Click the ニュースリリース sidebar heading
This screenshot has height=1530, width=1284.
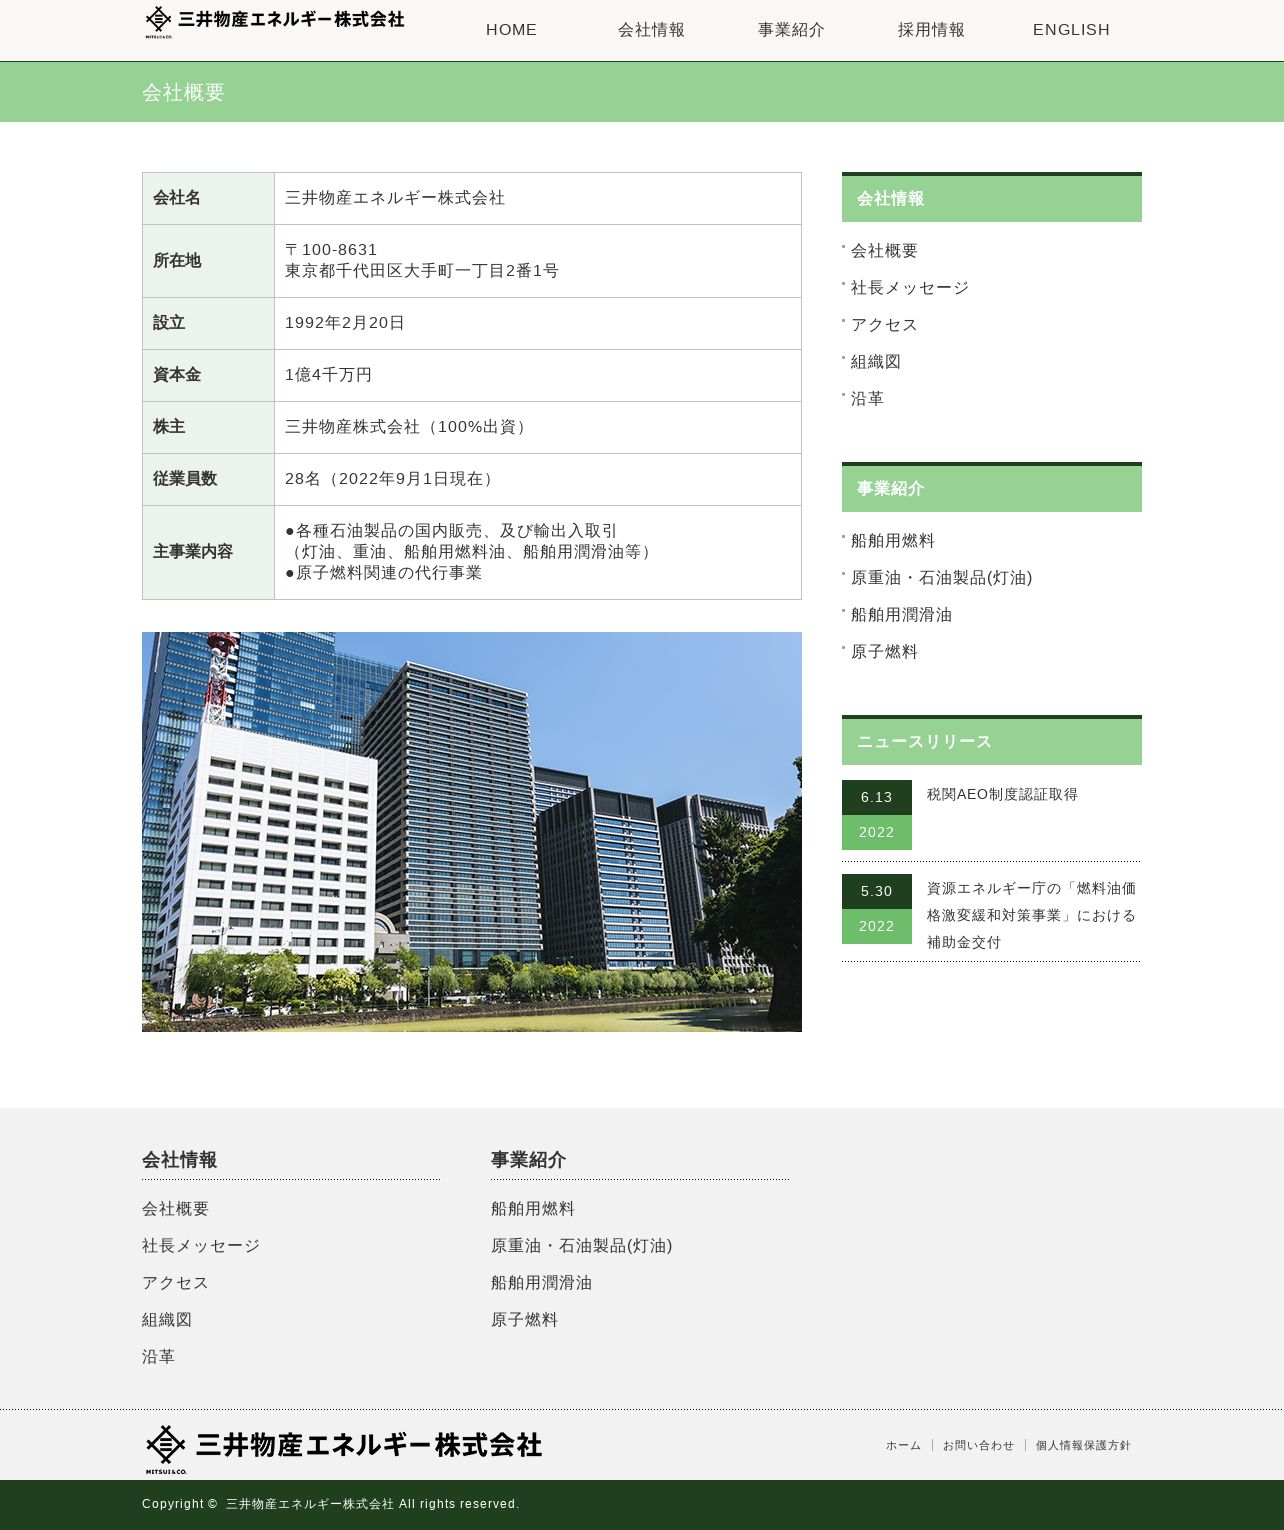[992, 742]
